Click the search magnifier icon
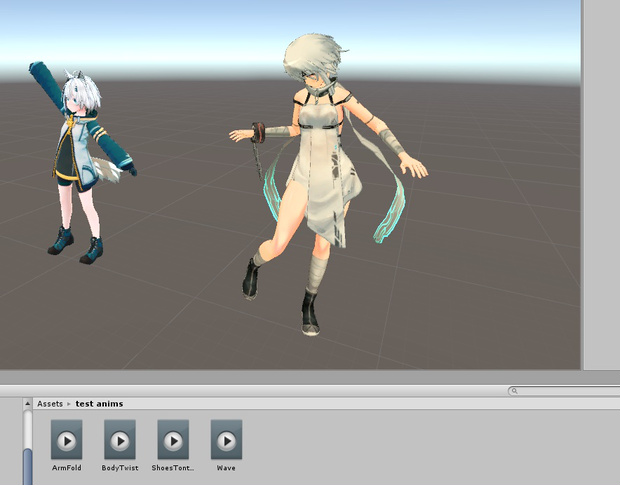Viewport: 620px width, 485px height. pyautogui.click(x=514, y=391)
